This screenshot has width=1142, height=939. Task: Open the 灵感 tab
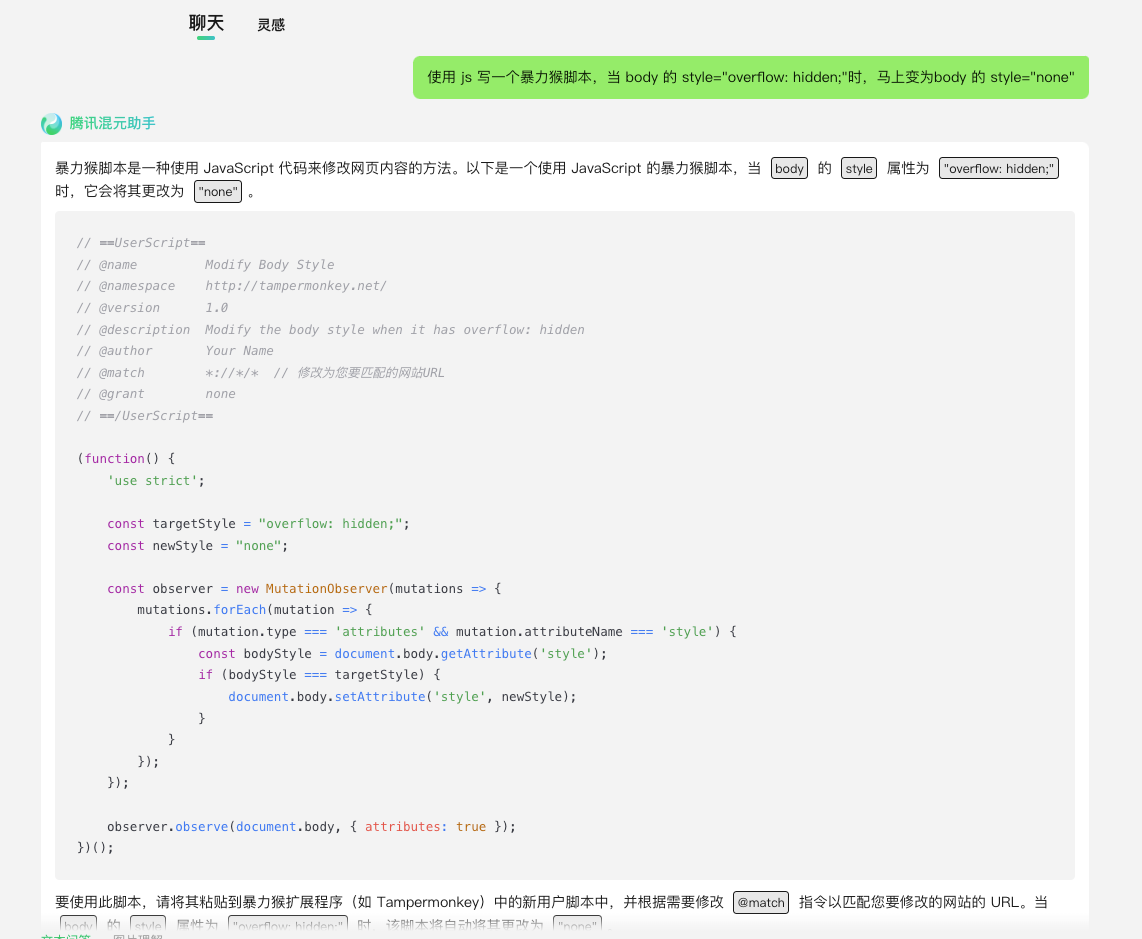(271, 25)
